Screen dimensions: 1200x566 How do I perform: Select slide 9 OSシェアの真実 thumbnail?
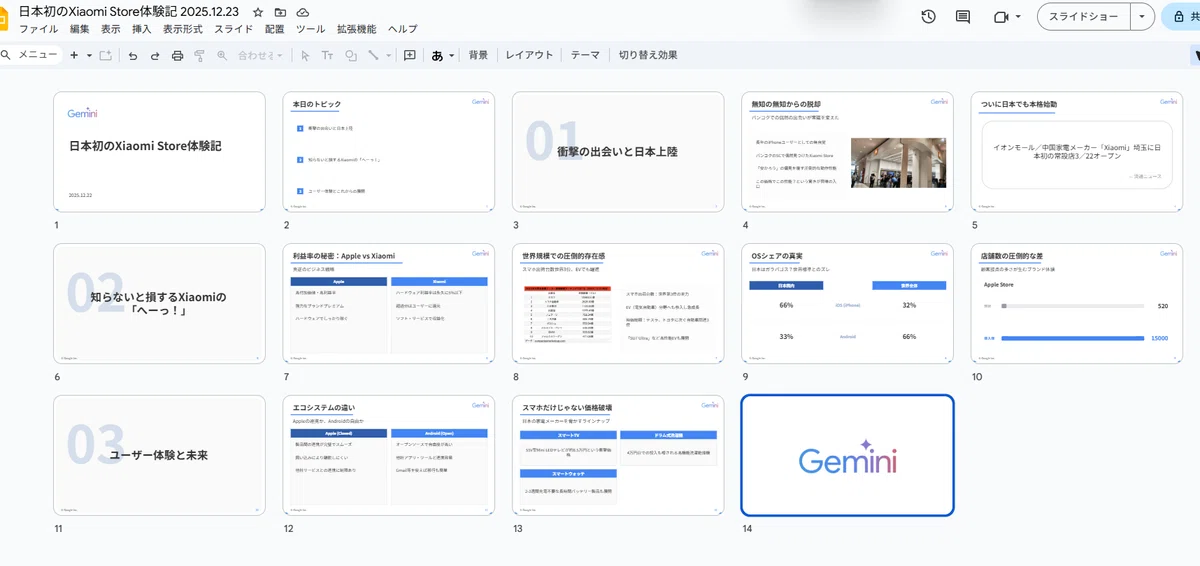847,303
